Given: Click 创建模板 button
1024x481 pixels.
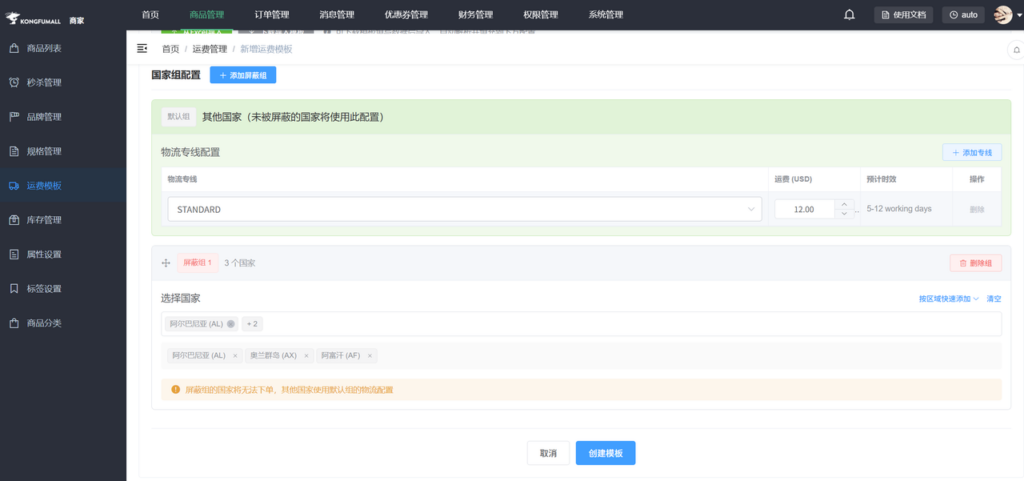Looking at the screenshot, I should click(605, 453).
